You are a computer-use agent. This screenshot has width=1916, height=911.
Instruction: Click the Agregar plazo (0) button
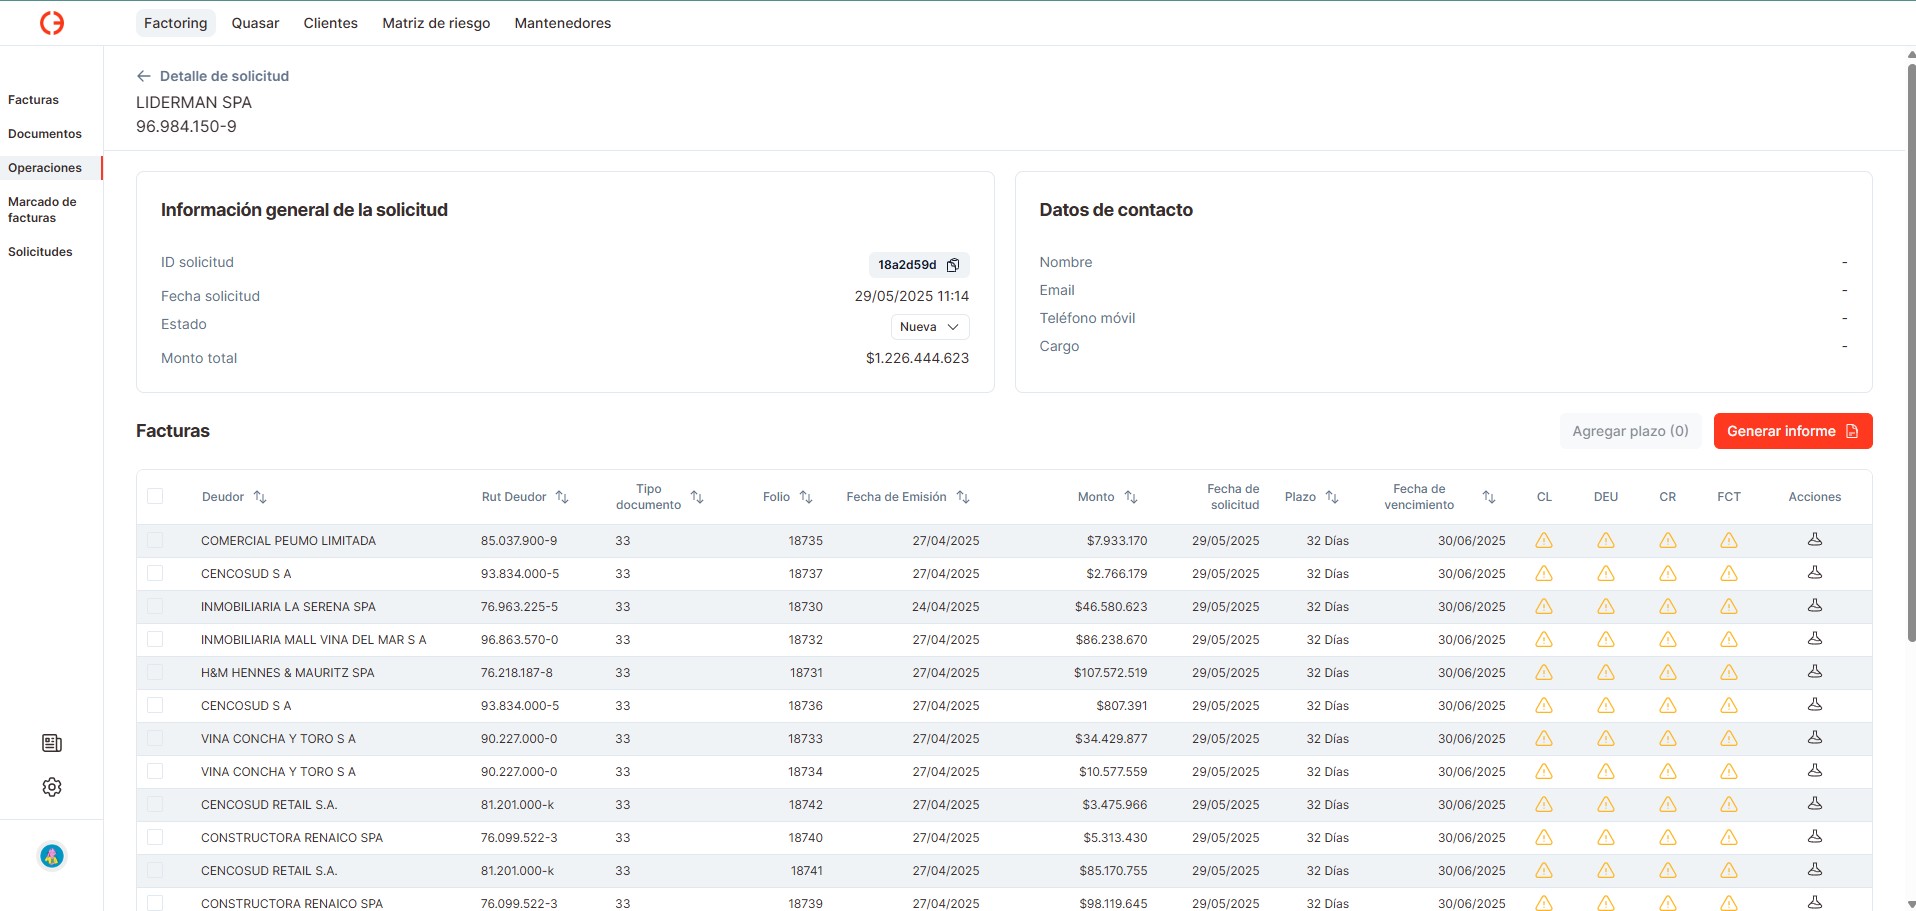pyautogui.click(x=1629, y=431)
